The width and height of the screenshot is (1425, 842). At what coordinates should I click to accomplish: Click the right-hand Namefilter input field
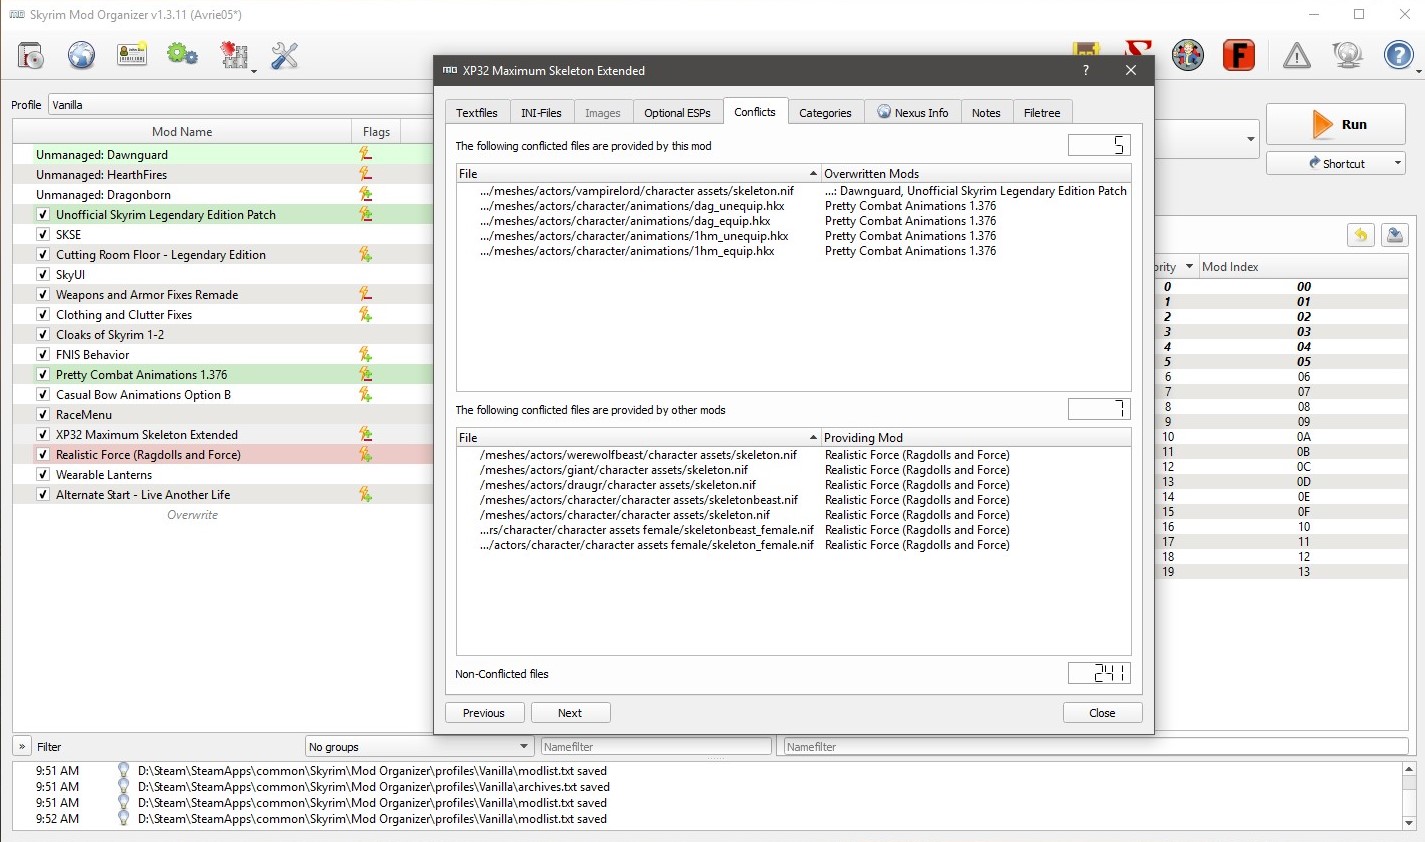[x=1095, y=747]
